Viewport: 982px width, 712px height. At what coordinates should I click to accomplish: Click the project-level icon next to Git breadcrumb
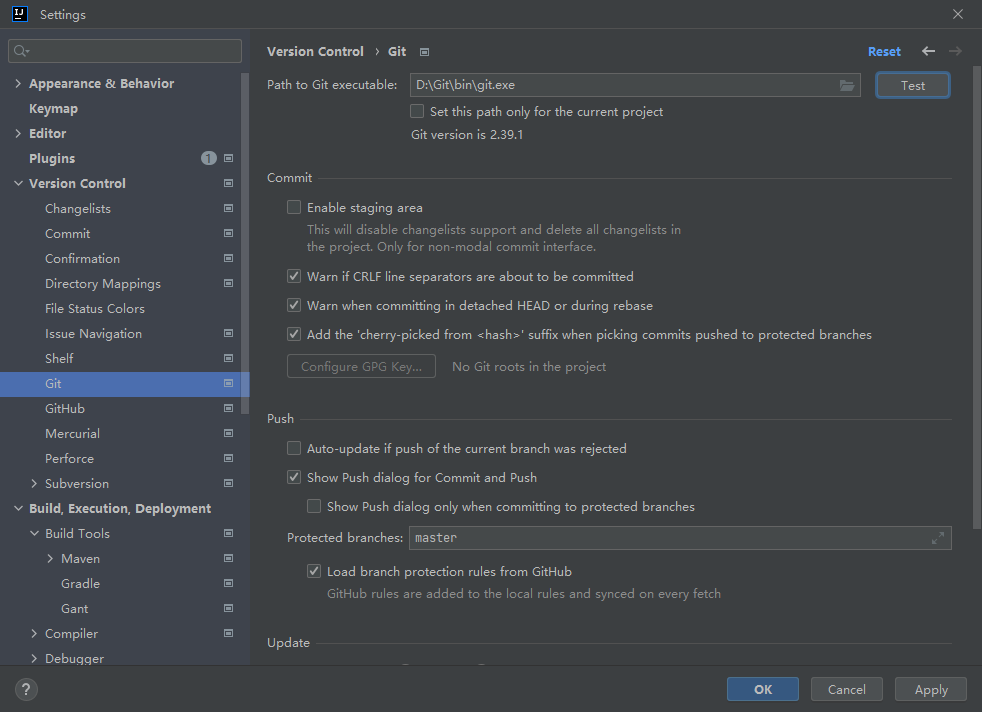click(425, 52)
